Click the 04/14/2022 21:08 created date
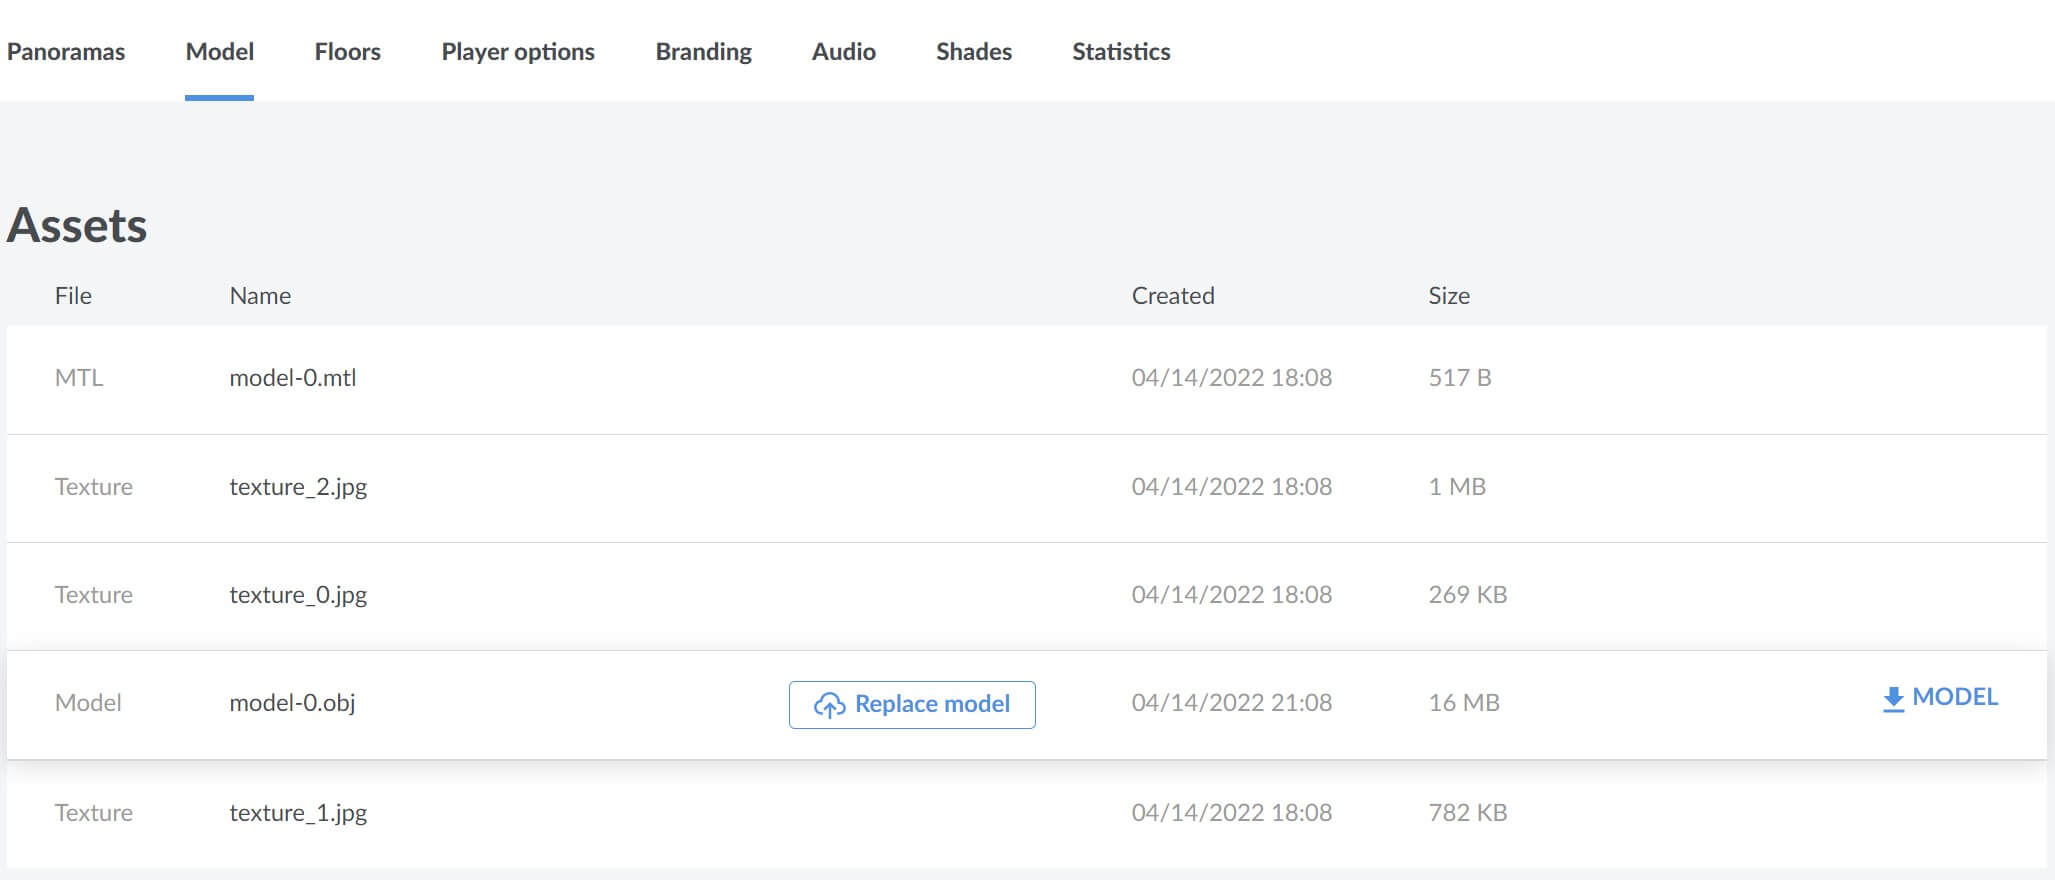2055x880 pixels. [1232, 703]
